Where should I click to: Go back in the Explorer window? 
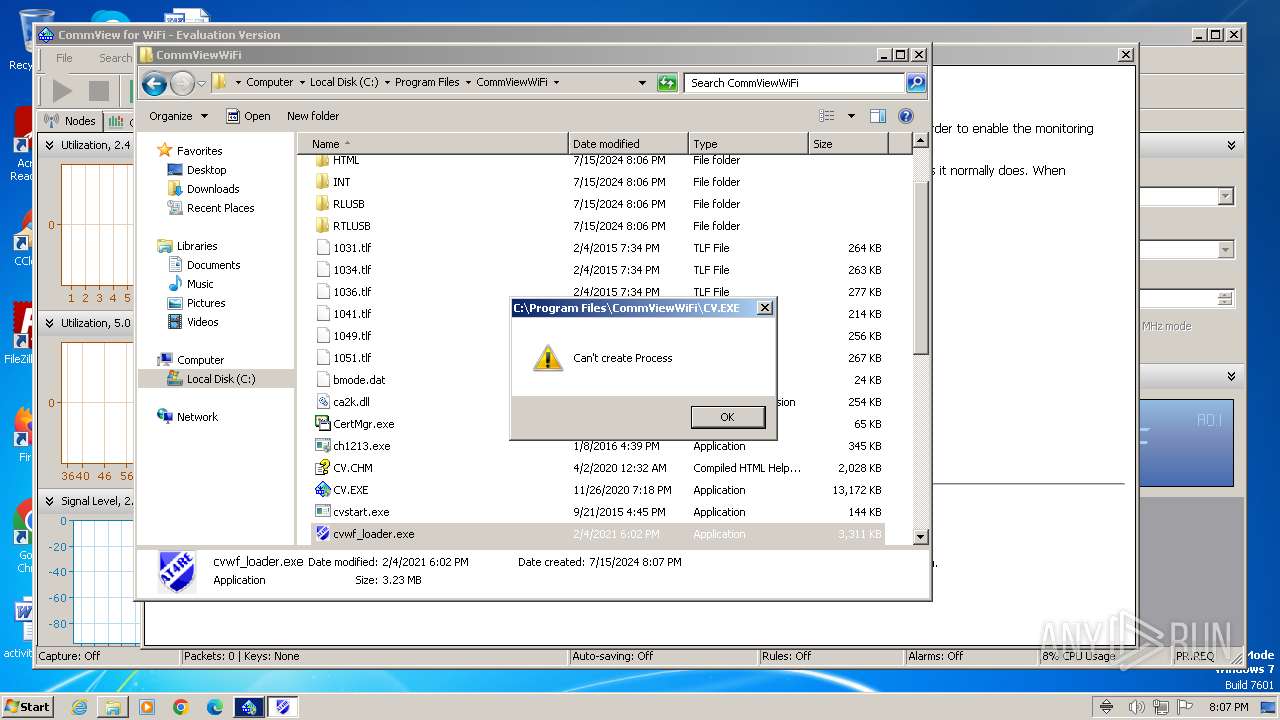[154, 83]
